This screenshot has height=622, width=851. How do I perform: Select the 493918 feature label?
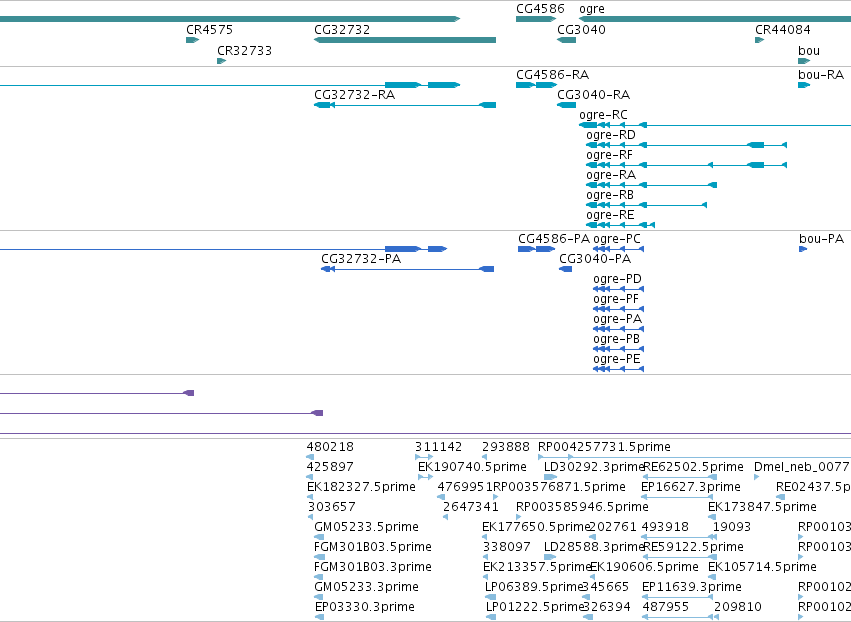click(x=665, y=528)
